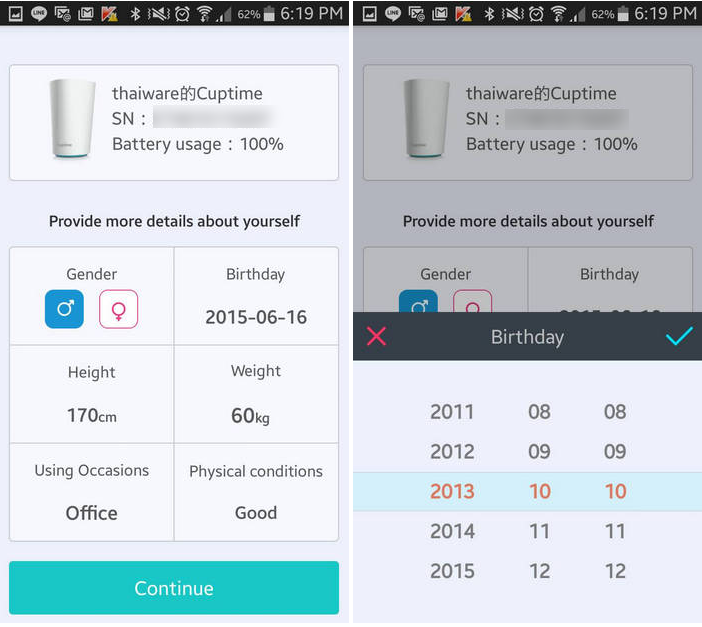
Task: Confirm birthday with the blue checkmark
Action: click(679, 336)
